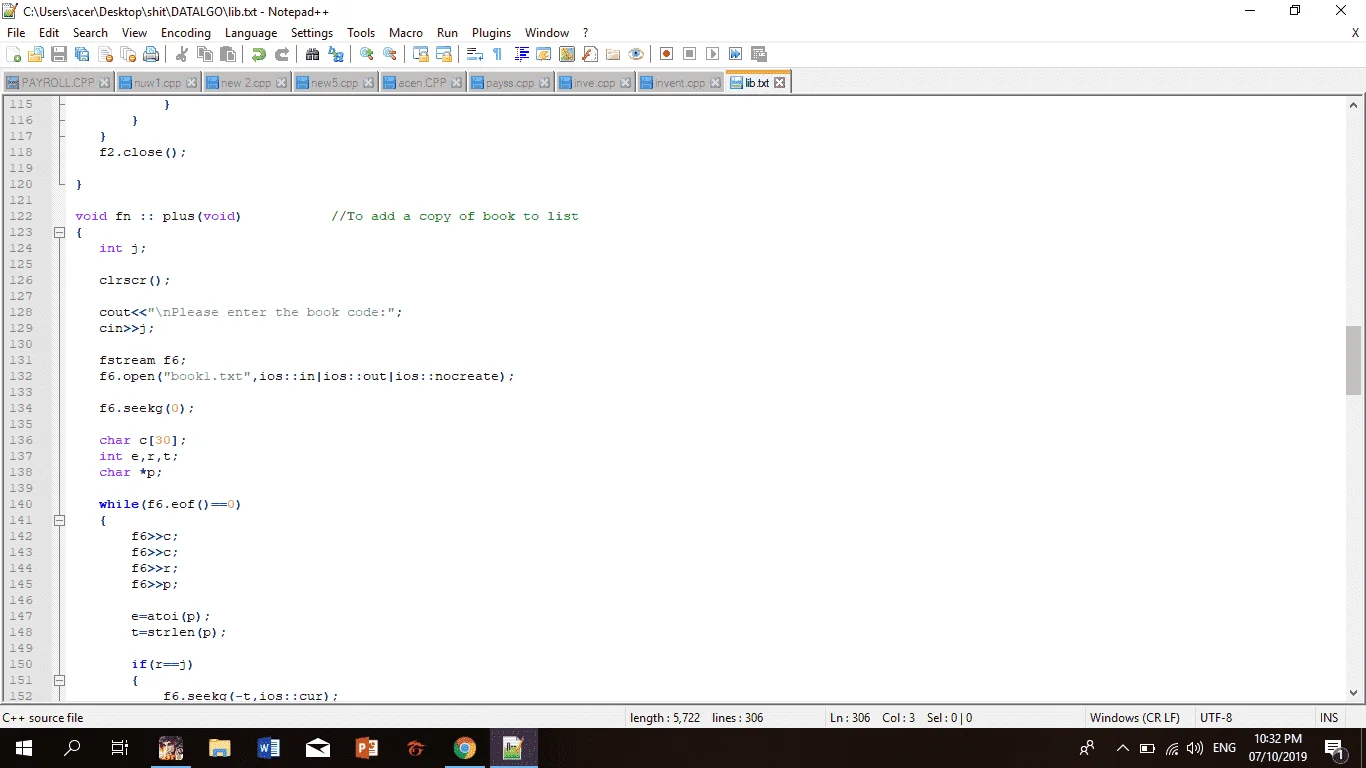This screenshot has width=1366, height=768.
Task: Open the Windows Start button
Action: point(24,748)
